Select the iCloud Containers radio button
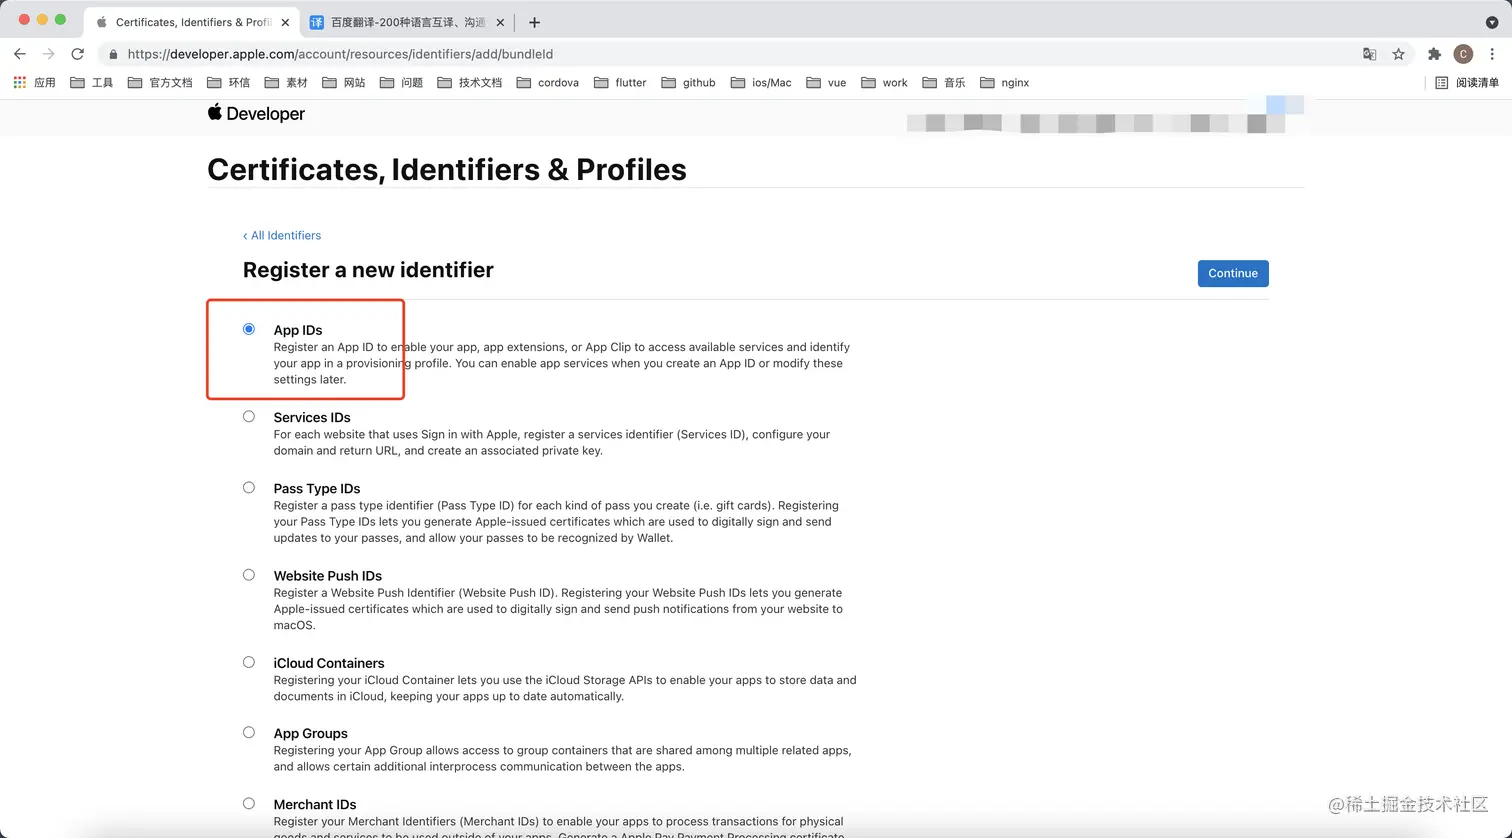The width and height of the screenshot is (1512, 838). 249,661
